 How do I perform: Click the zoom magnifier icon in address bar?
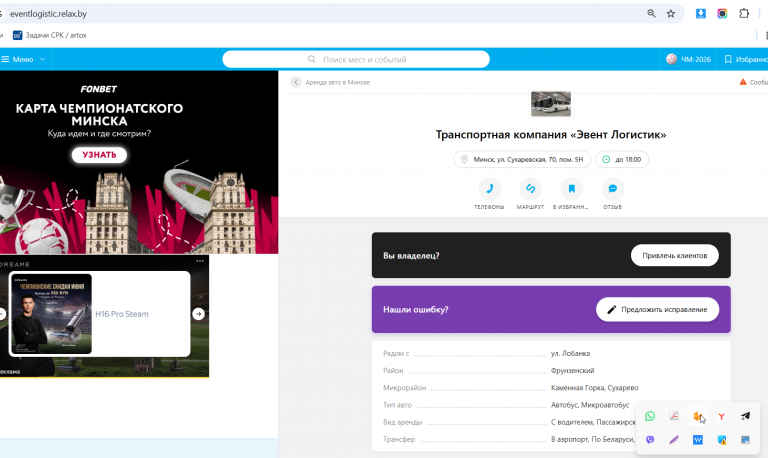pos(651,14)
